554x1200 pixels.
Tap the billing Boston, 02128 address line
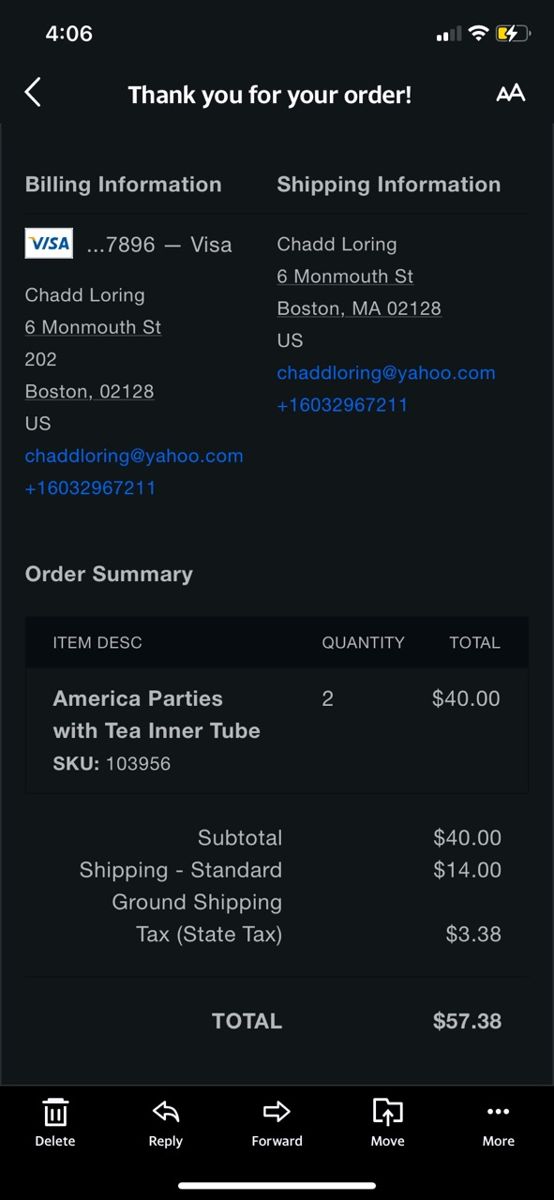[x=89, y=391]
